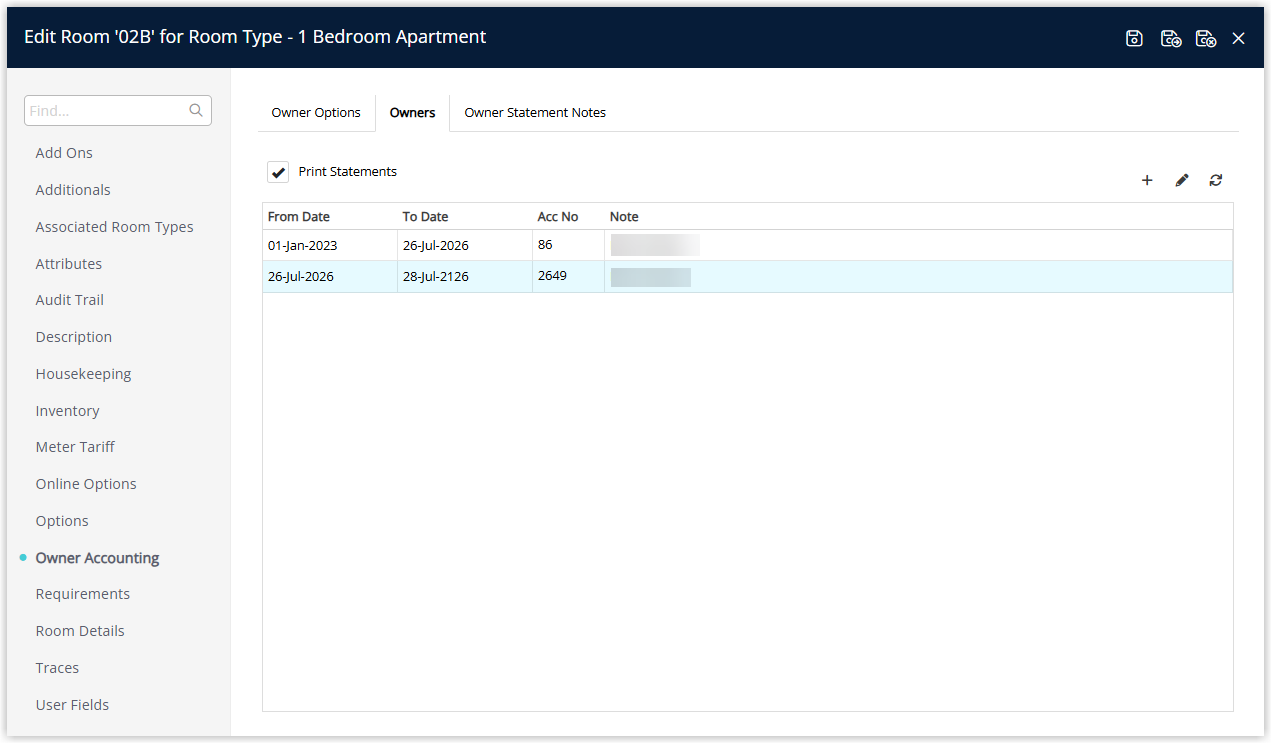Click the Print Statements label
The image size is (1272, 744).
point(348,172)
